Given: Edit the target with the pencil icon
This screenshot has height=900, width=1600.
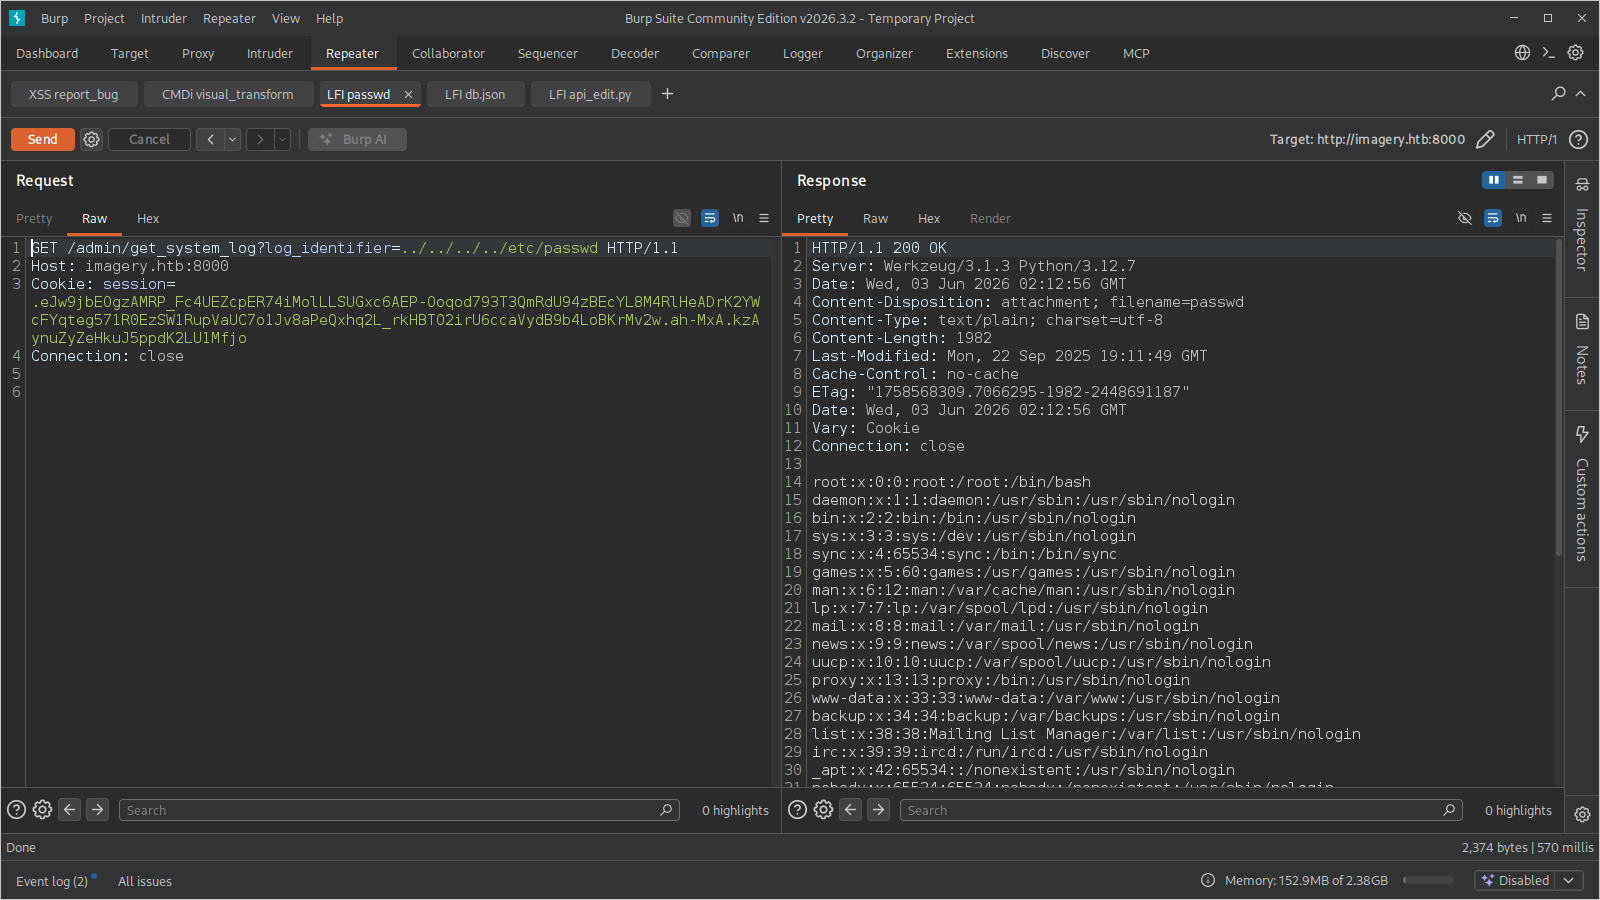Looking at the screenshot, I should point(1485,139).
